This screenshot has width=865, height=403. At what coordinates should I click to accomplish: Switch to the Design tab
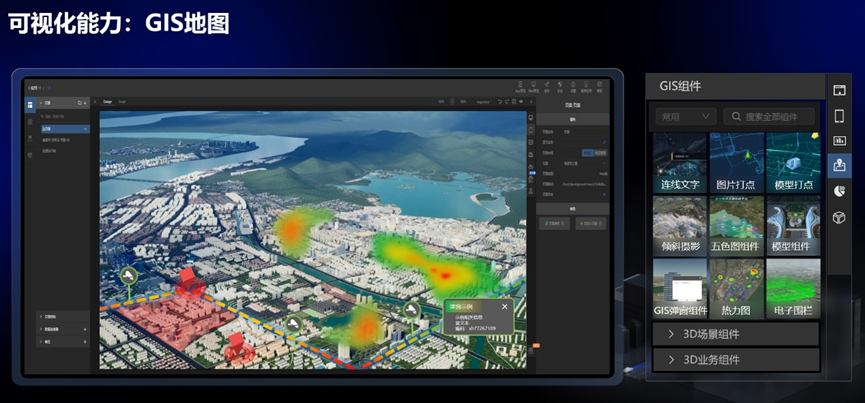tap(108, 101)
